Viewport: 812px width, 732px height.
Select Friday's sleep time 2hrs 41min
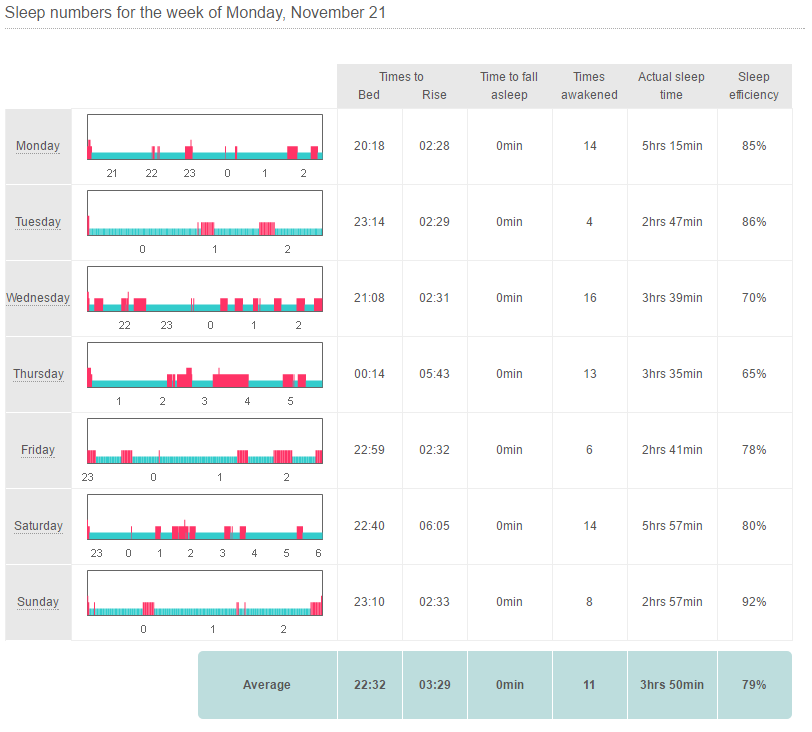coord(672,450)
